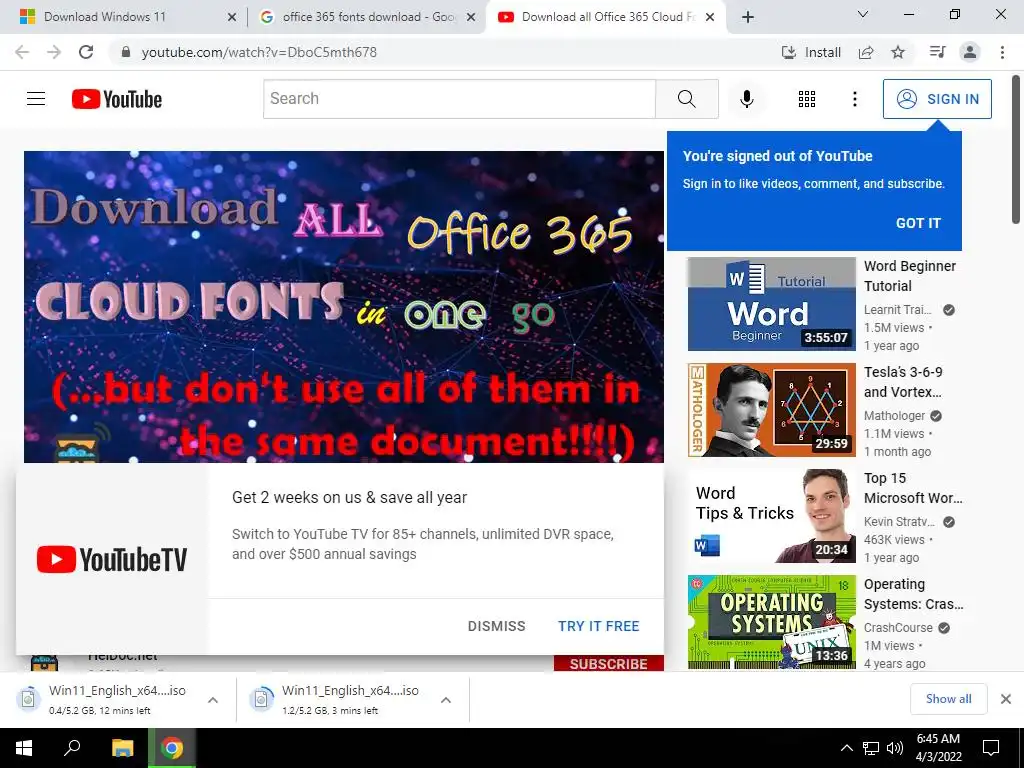Open Chrome's three-dot menu
The width and height of the screenshot is (1024, 768).
1002,52
